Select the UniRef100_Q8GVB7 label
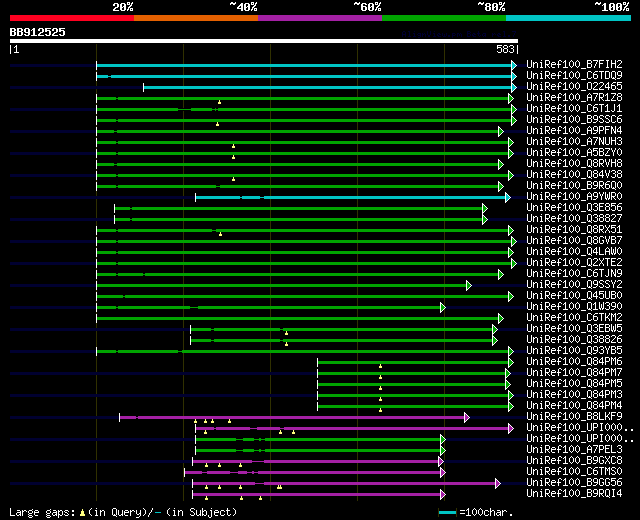640x520 pixels. click(574, 241)
